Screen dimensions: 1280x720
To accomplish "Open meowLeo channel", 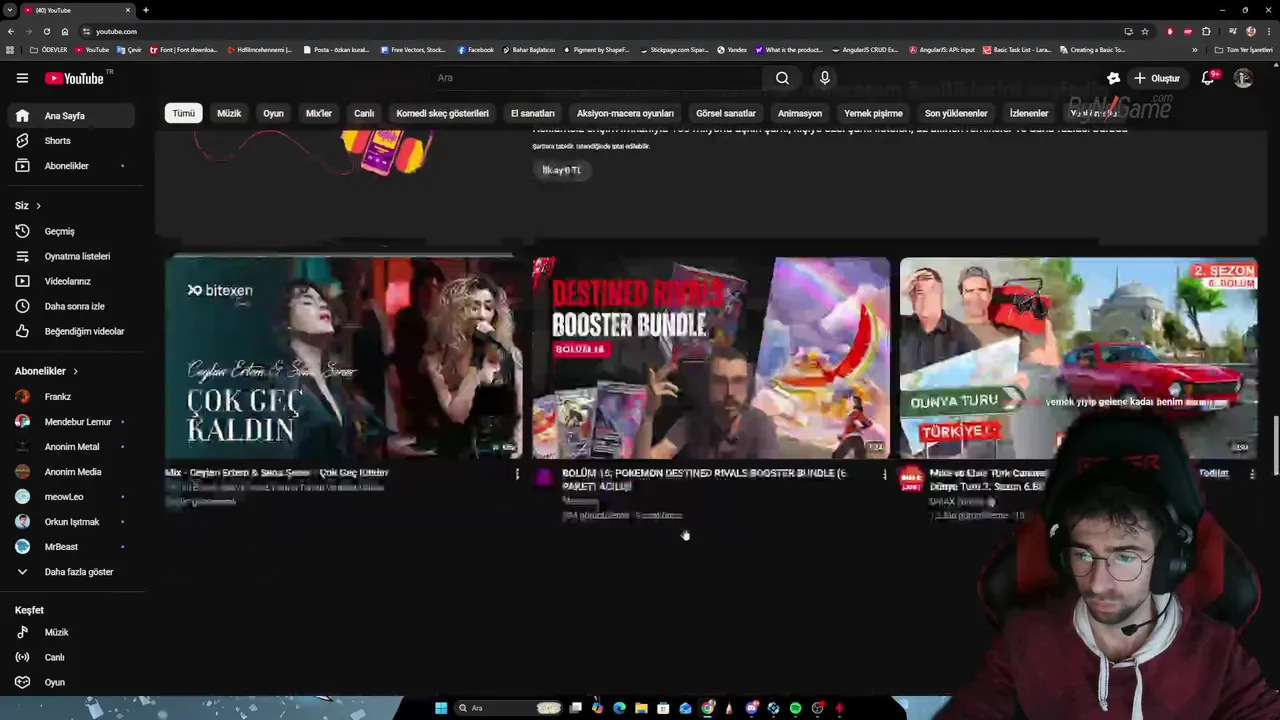I will click(x=70, y=497).
